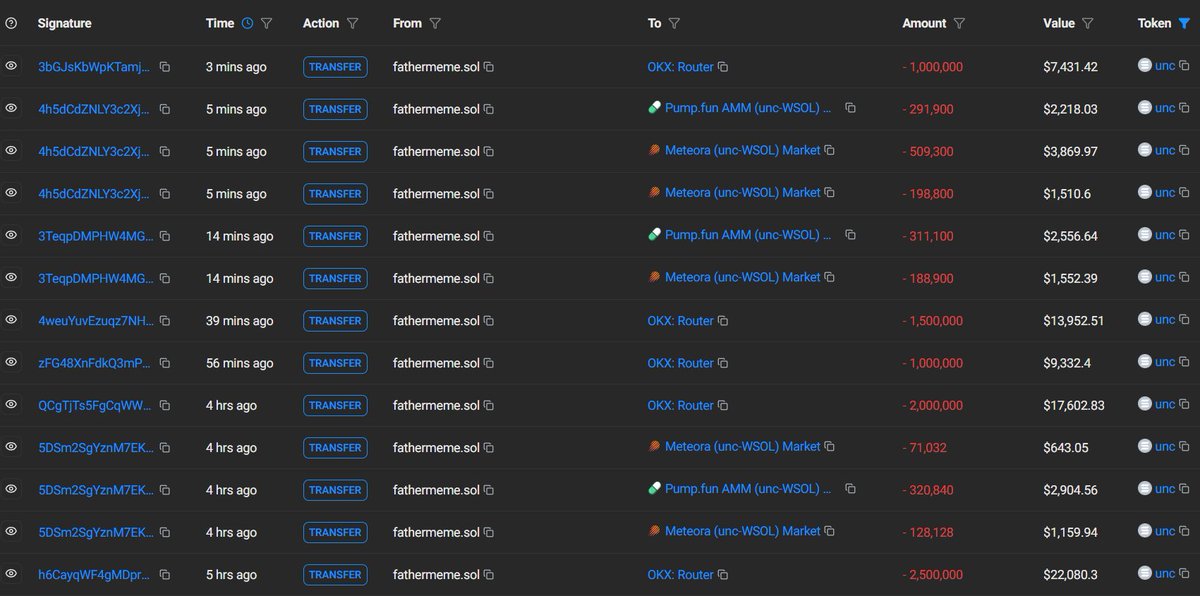Image resolution: width=1200 pixels, height=596 pixels.
Task: Open the active blue Token column filter
Action: 1185,23
